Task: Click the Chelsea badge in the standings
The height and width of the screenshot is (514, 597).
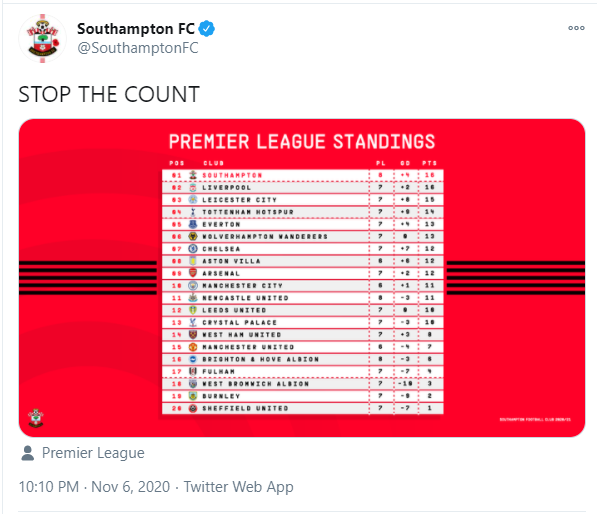Action: pyautogui.click(x=193, y=249)
